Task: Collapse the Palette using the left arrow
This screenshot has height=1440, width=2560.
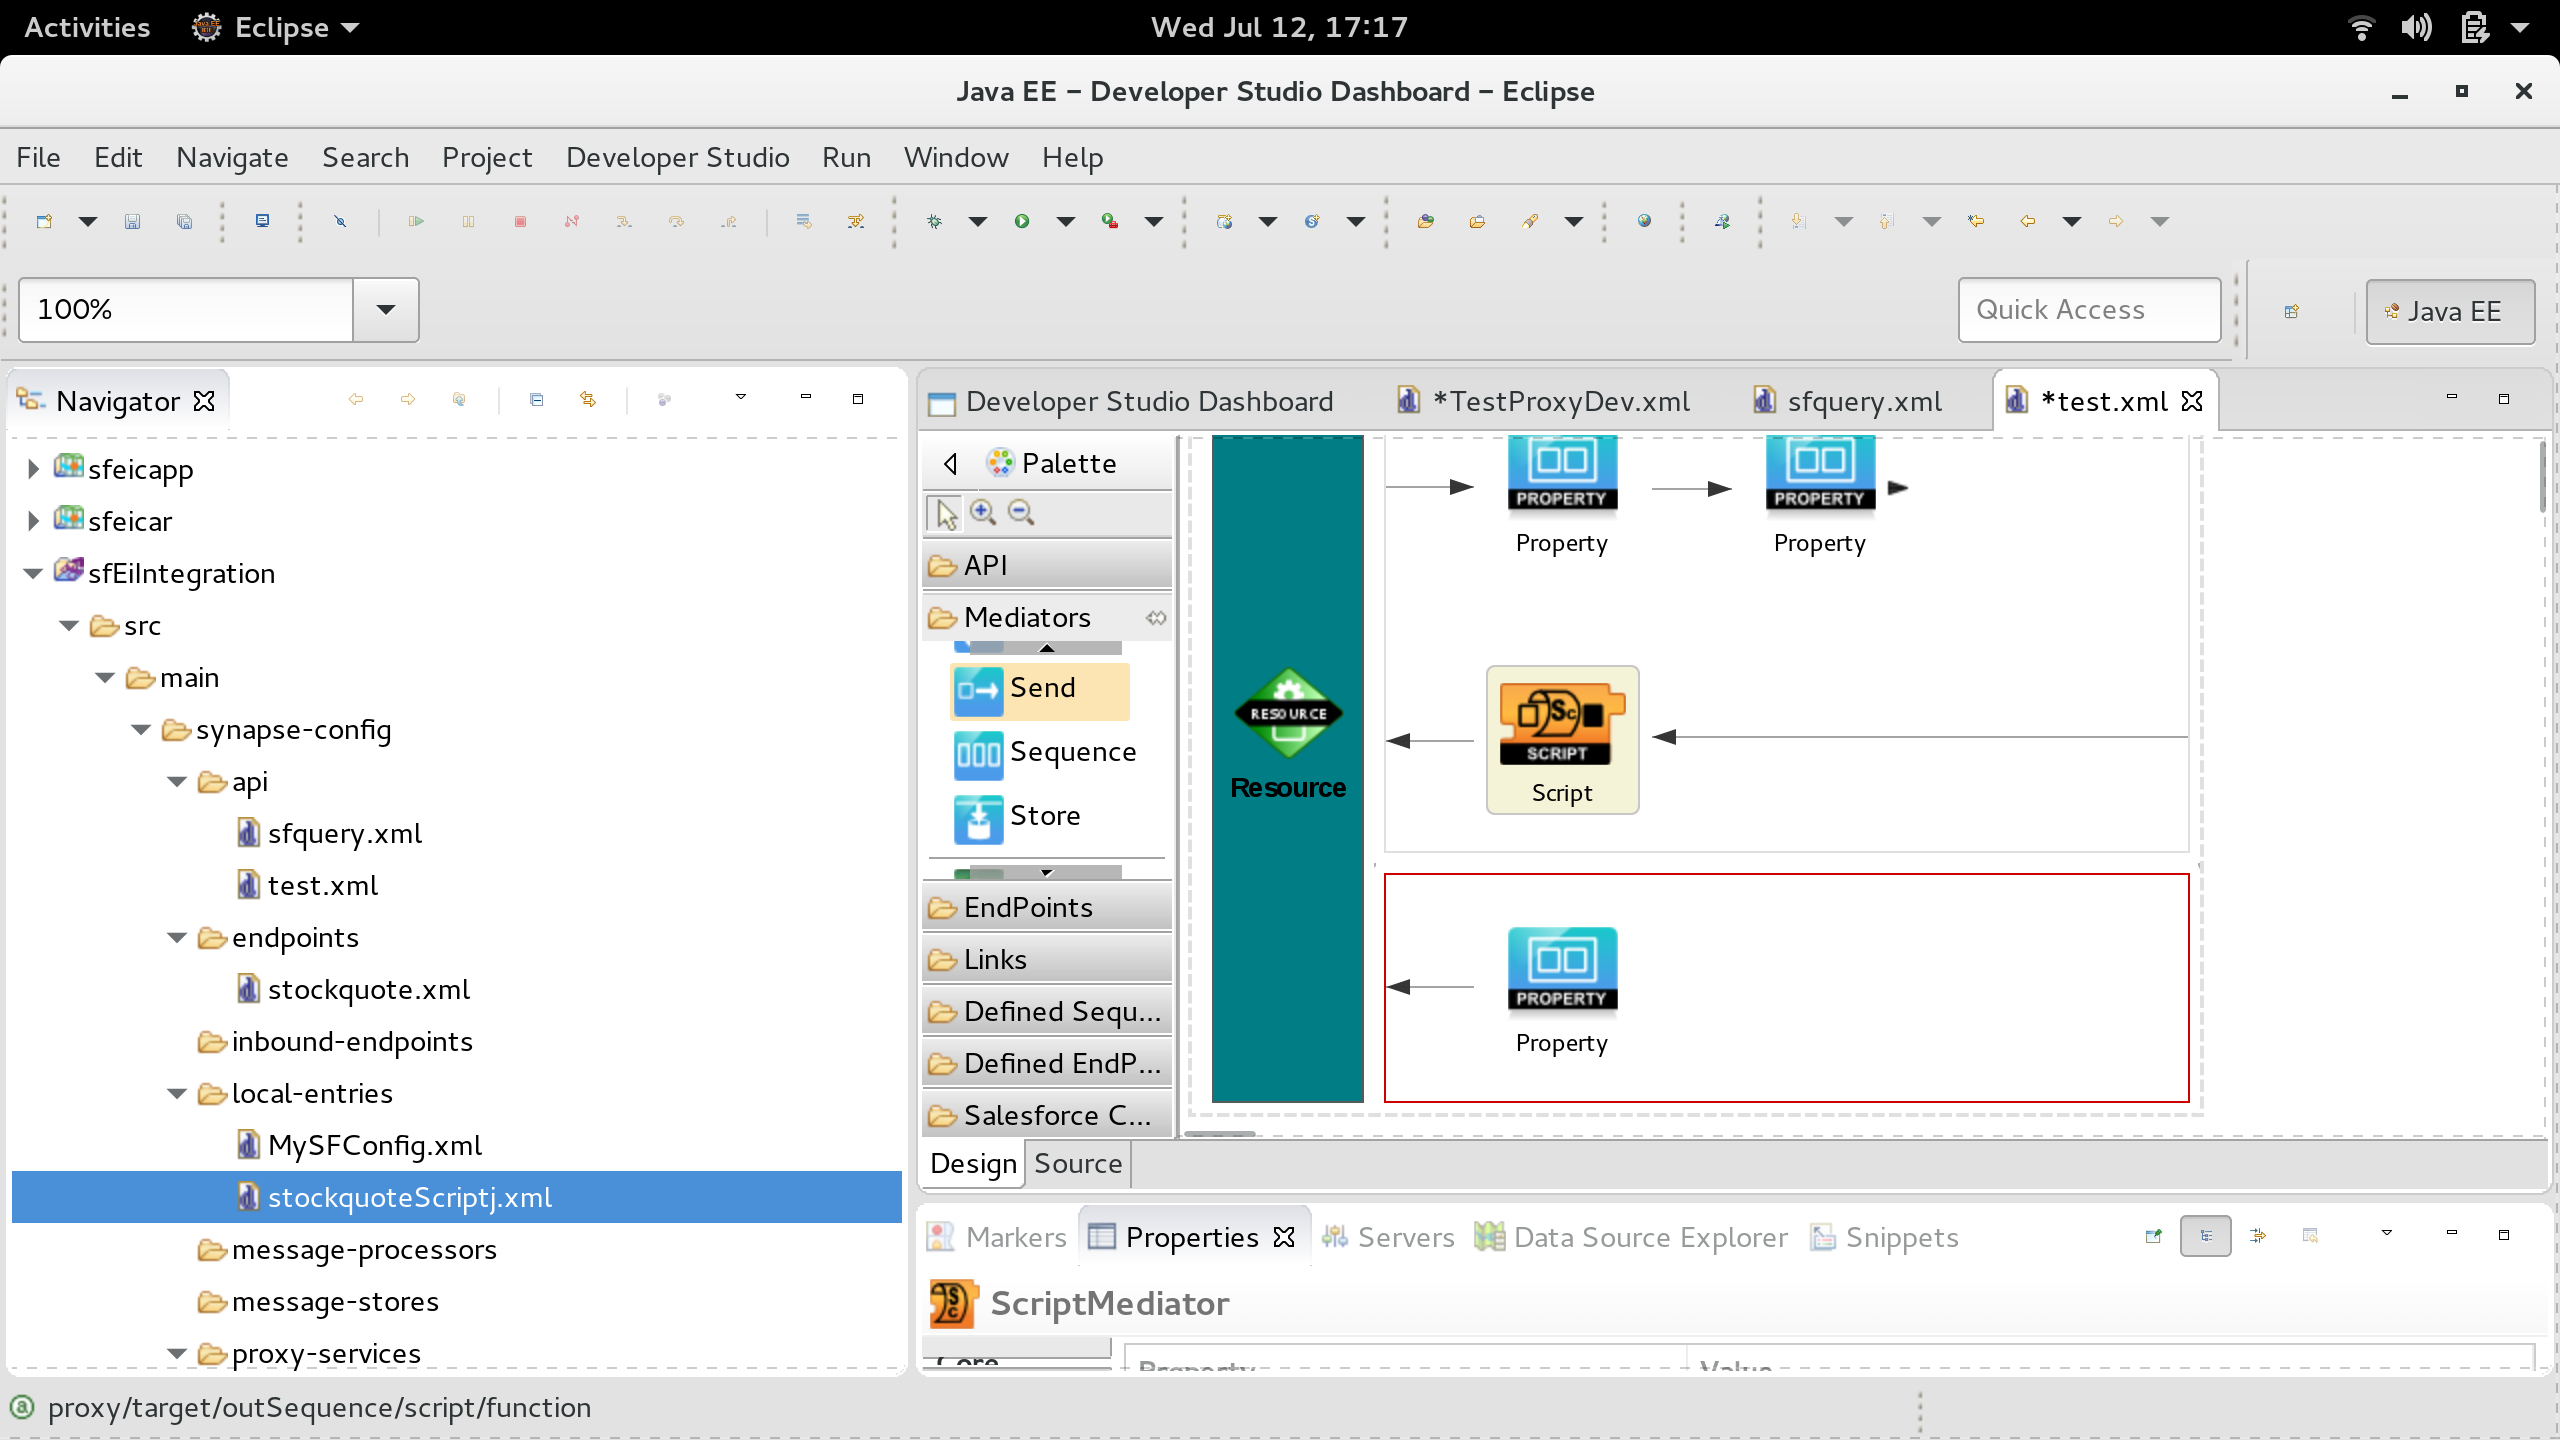Action: (948, 463)
